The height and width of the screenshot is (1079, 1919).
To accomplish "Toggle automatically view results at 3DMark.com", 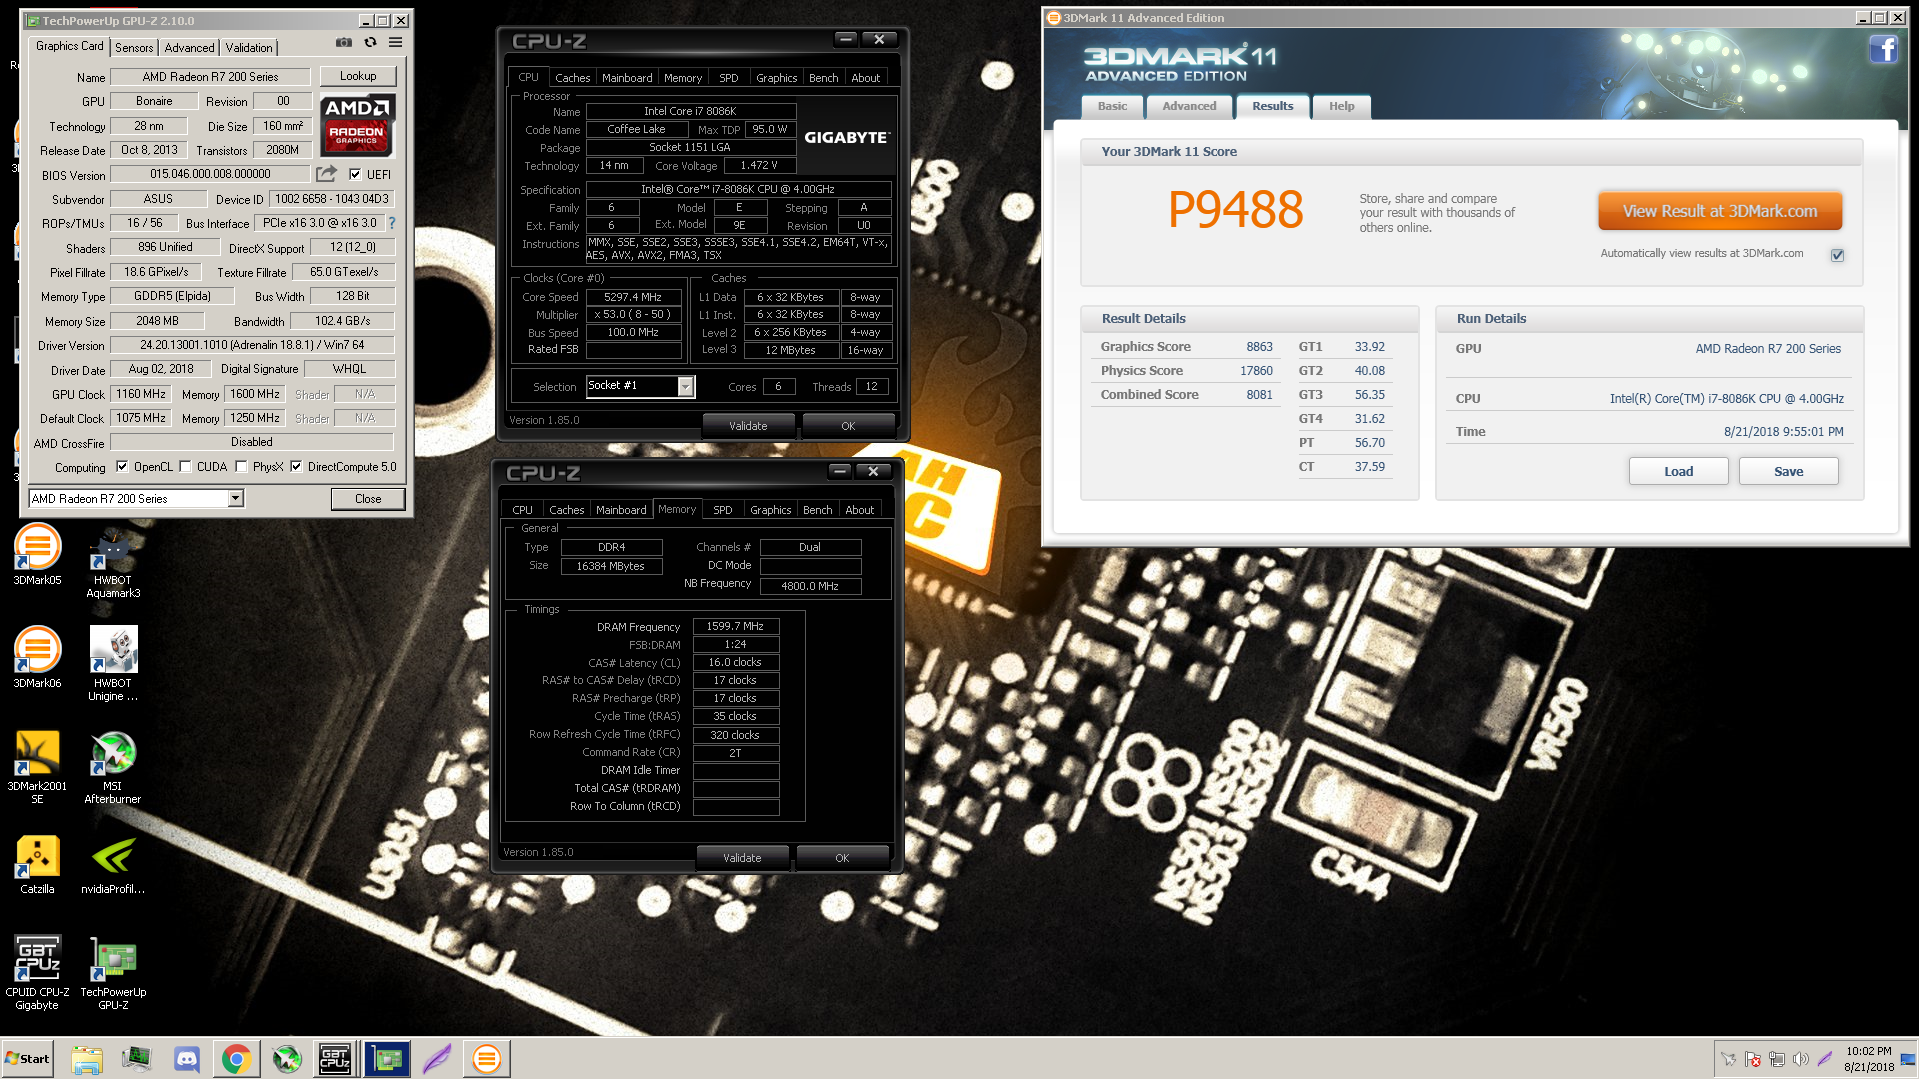I will click(x=1837, y=255).
